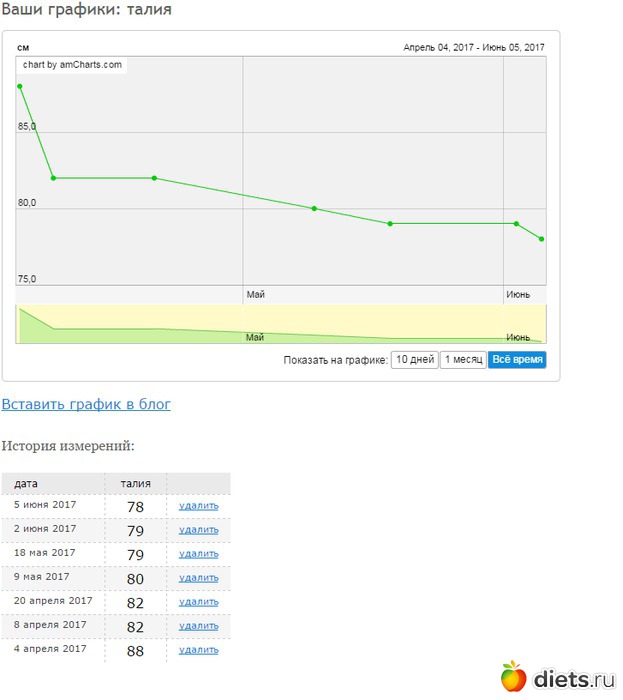Delete the 8 апреля 2017 measurement
This screenshot has width=623, height=700.
coord(198,626)
